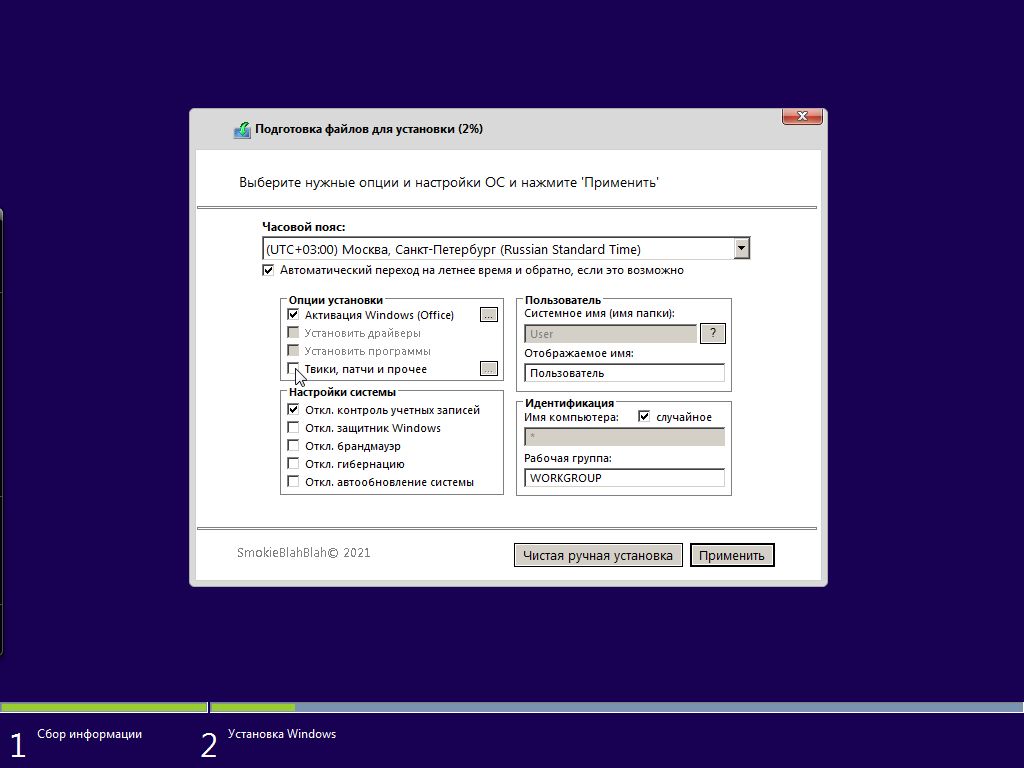Image resolution: width=1024 pixels, height=768 pixels.
Task: Click the Применить button
Action: (731, 555)
